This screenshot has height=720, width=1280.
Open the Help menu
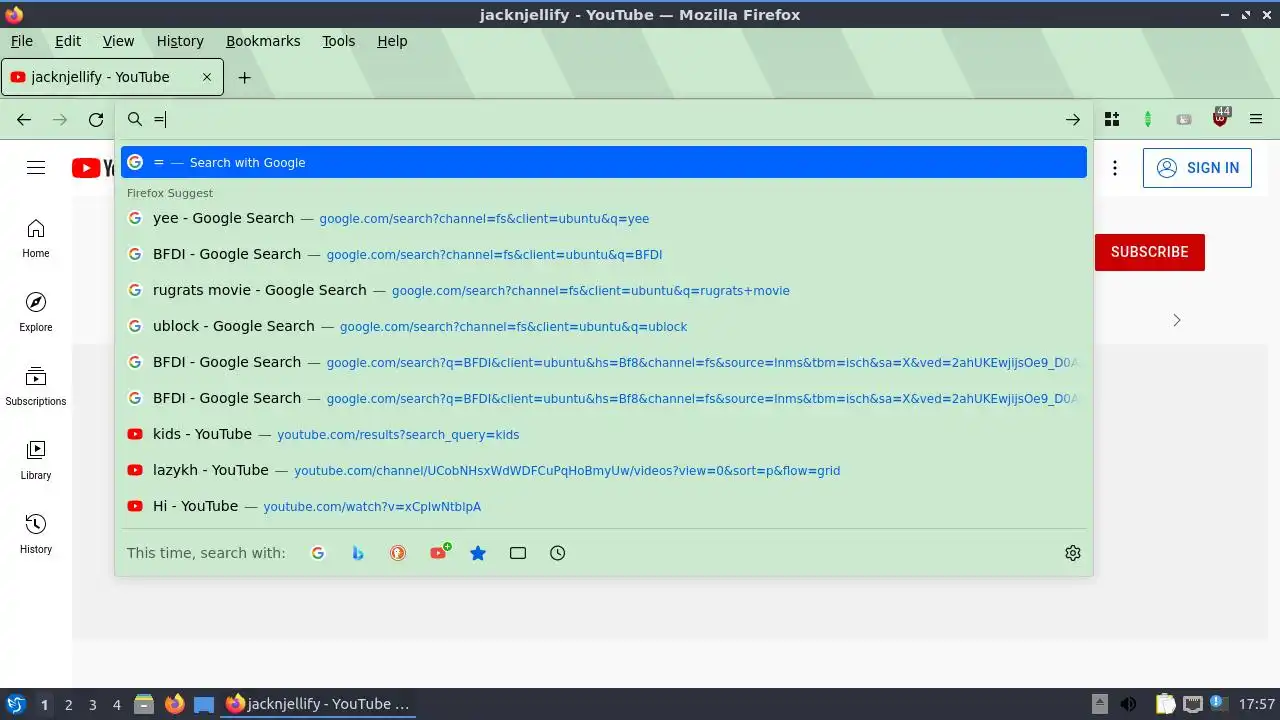point(392,41)
